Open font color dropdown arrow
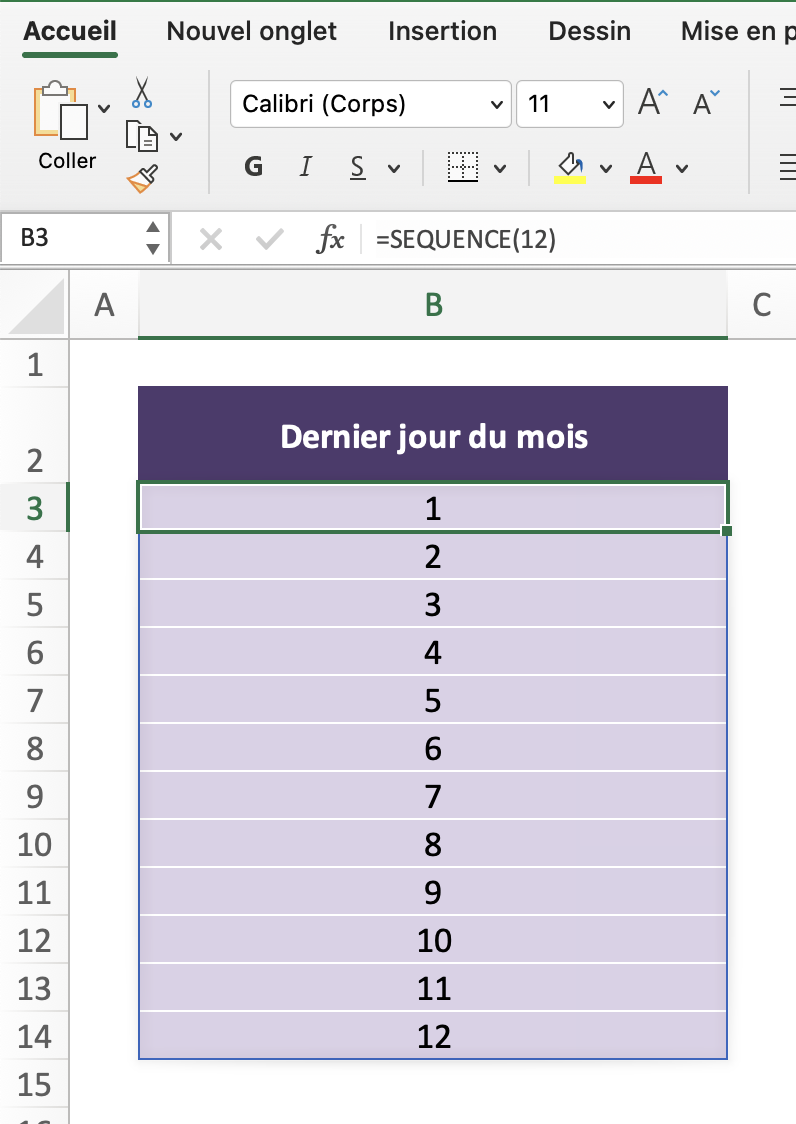The image size is (796, 1124). [682, 168]
